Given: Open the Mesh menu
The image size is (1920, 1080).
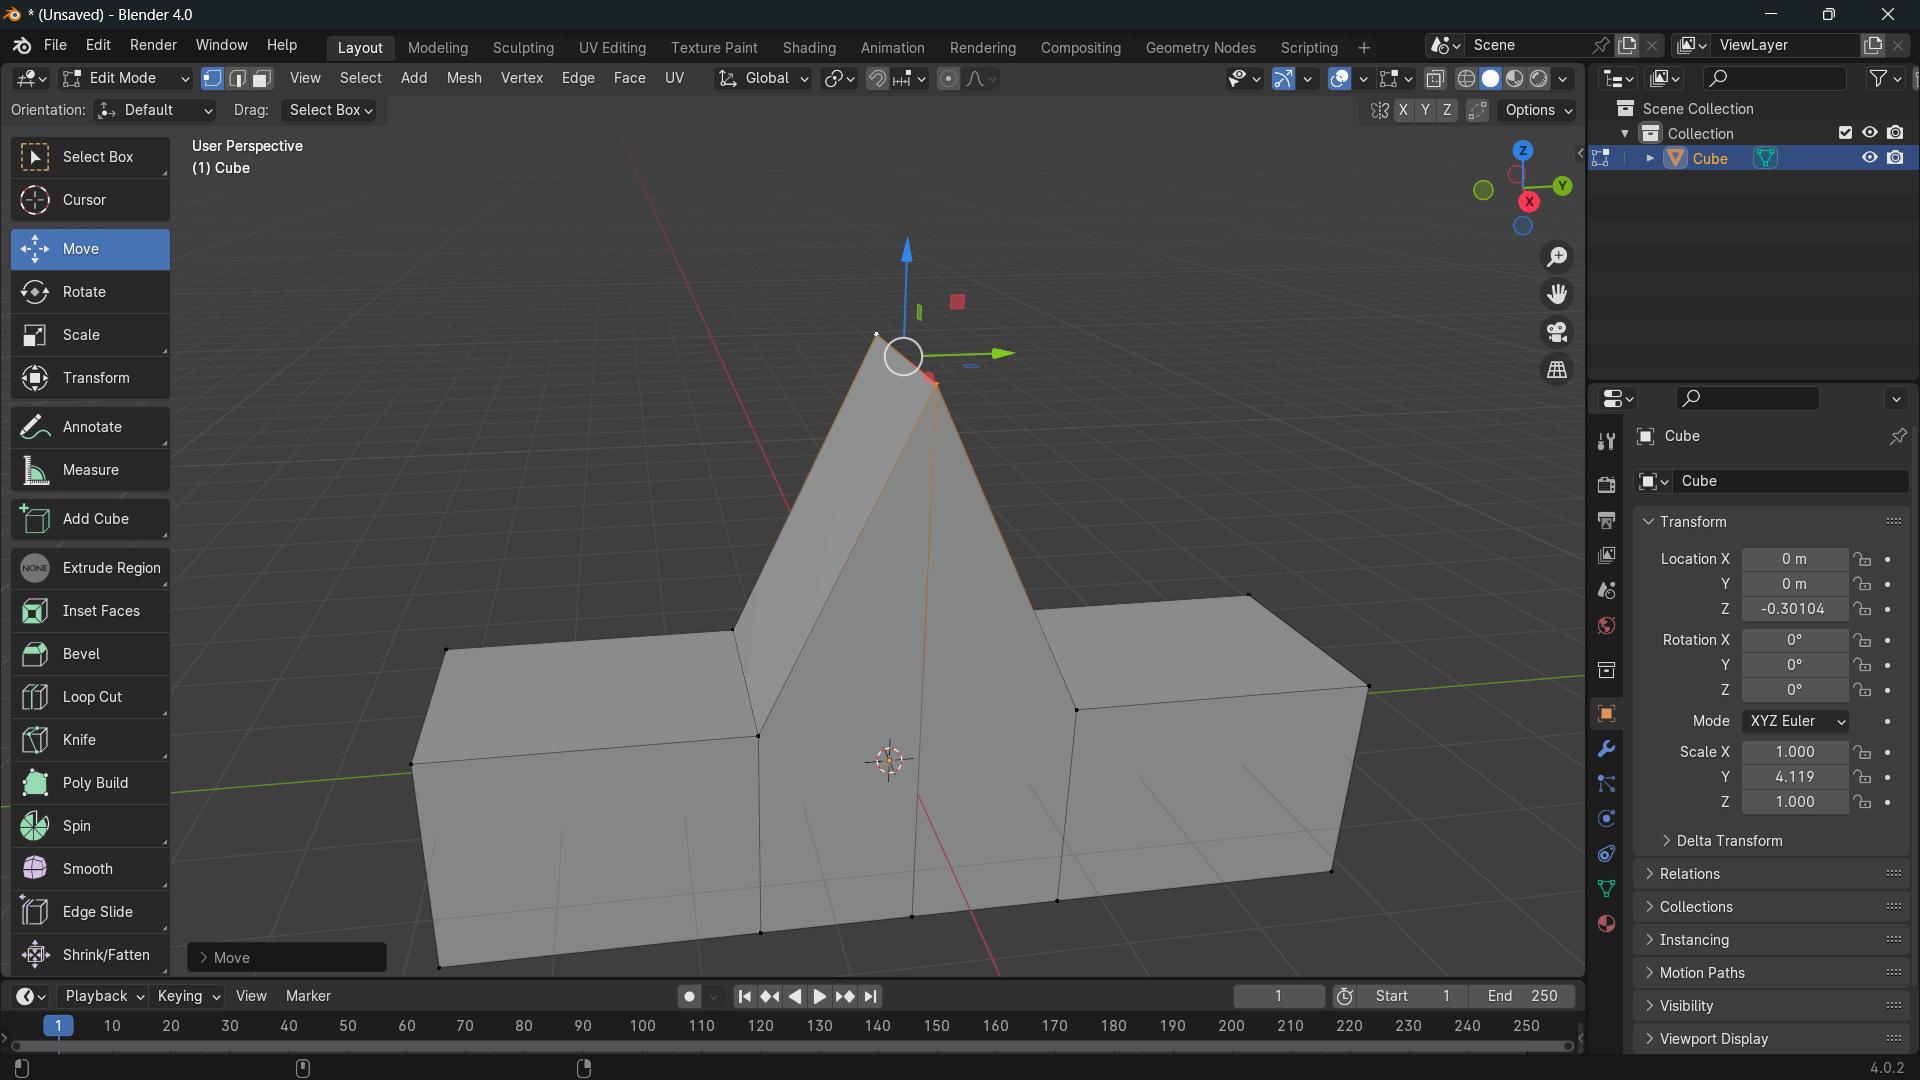Looking at the screenshot, I should click(x=463, y=78).
